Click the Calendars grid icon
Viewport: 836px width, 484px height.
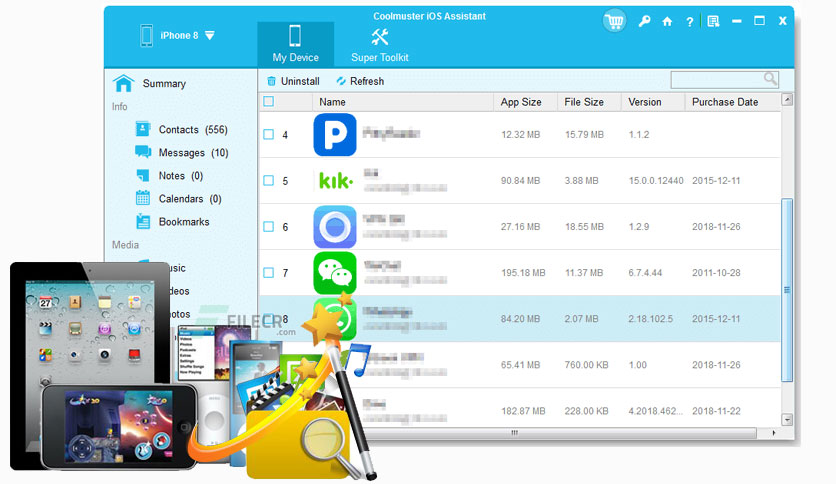[x=143, y=198]
